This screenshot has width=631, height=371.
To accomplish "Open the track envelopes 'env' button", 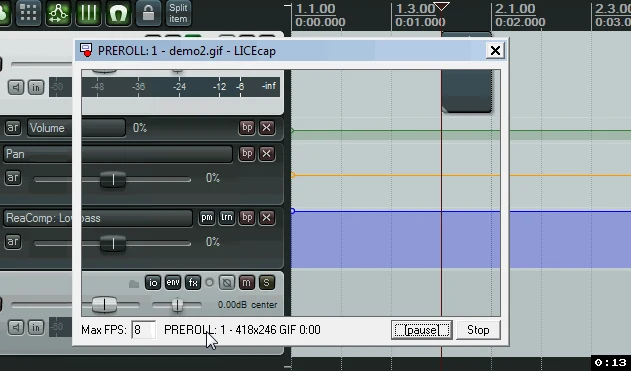I will click(173, 282).
